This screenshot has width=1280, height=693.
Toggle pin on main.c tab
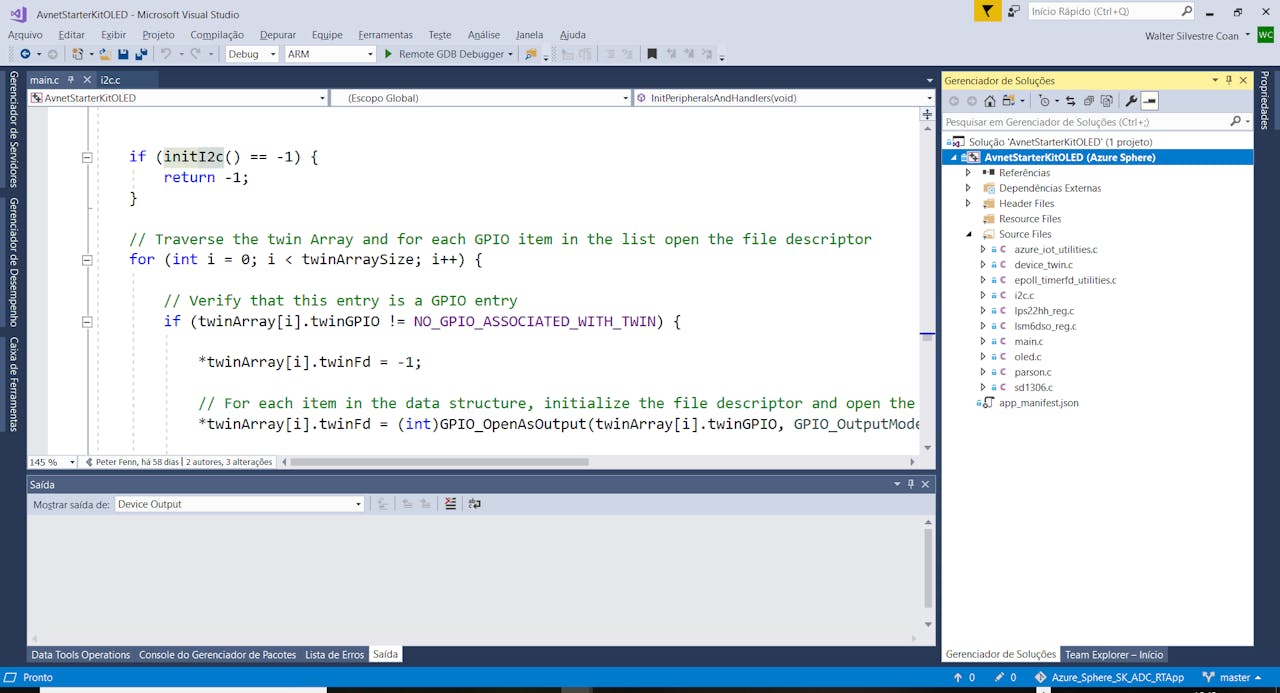click(x=71, y=80)
